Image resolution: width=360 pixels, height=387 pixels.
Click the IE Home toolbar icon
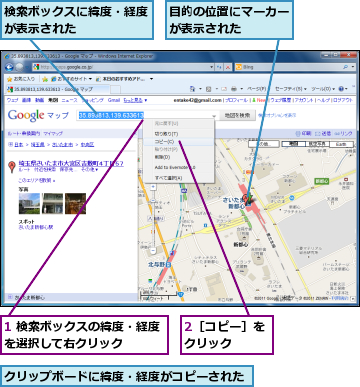[192, 89]
